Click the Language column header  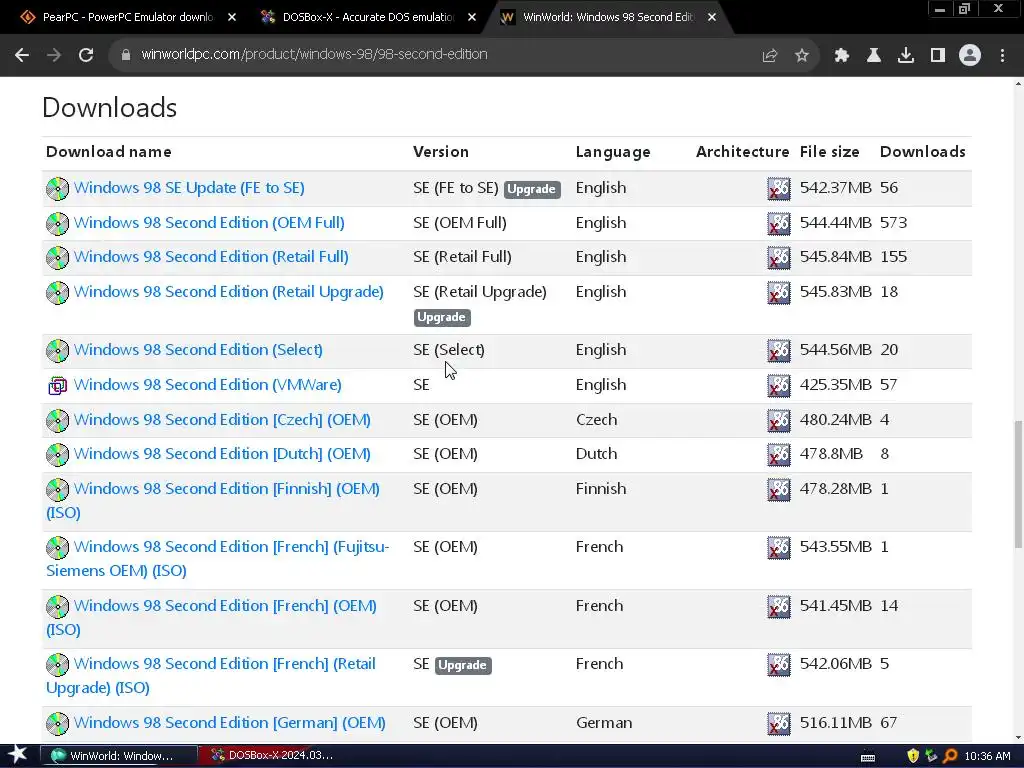tap(613, 152)
